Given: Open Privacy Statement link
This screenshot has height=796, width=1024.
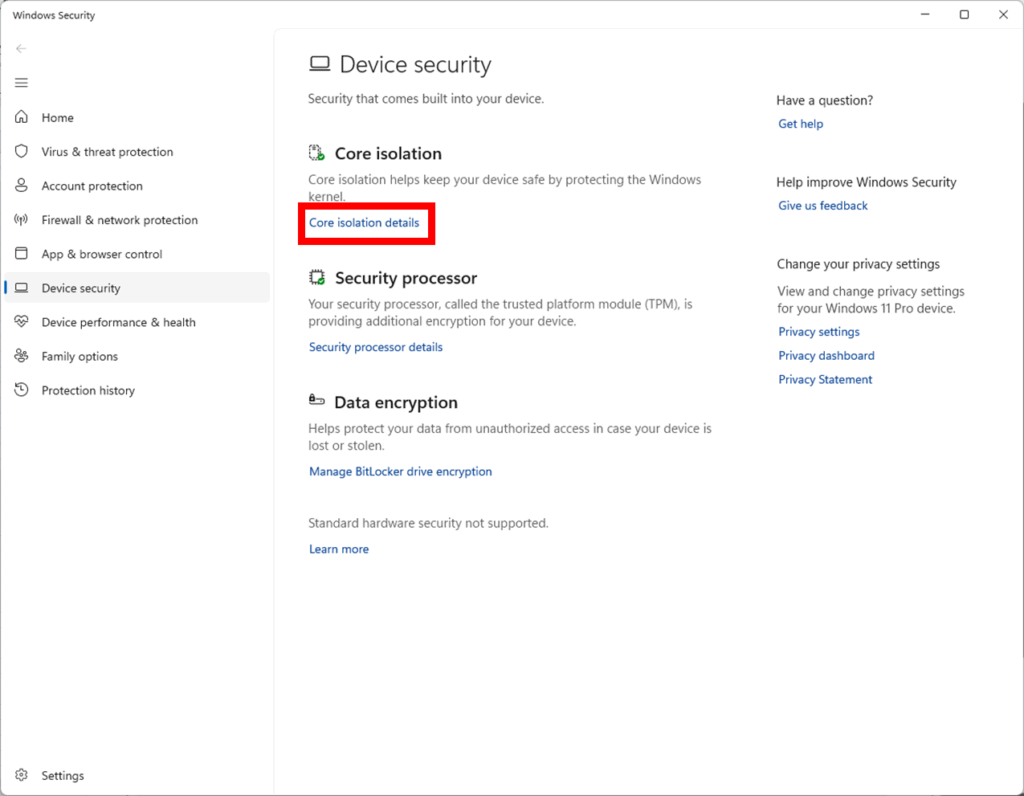Looking at the screenshot, I should pyautogui.click(x=825, y=379).
